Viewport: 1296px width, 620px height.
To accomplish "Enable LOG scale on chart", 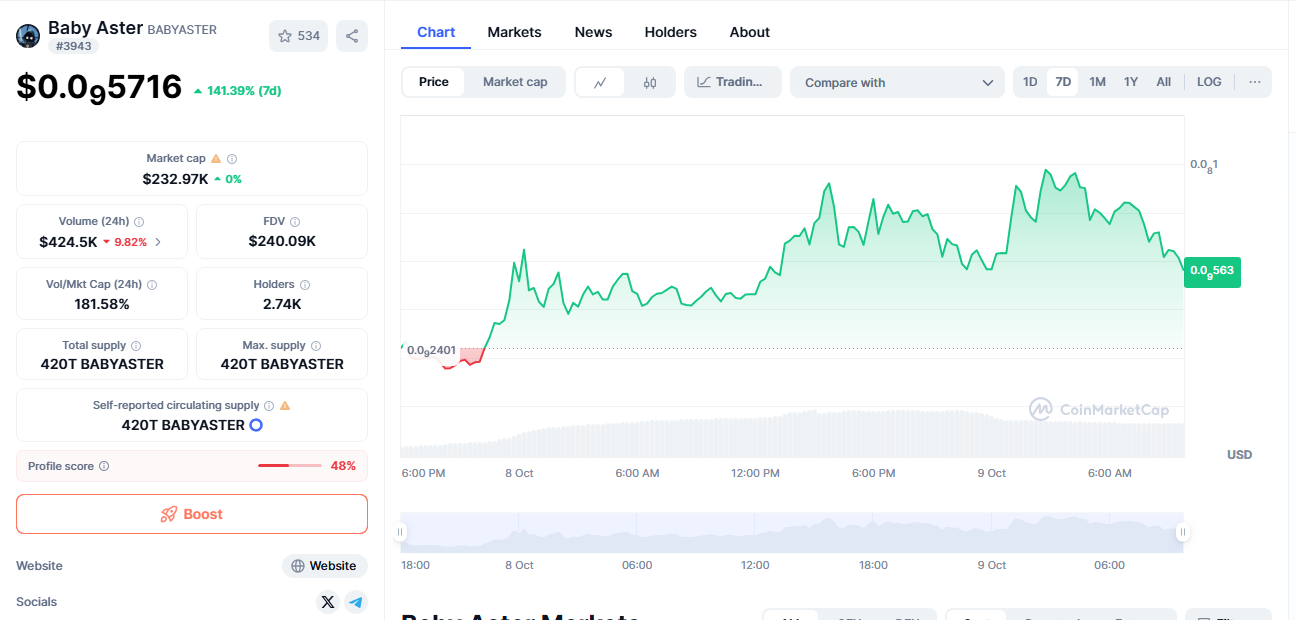I will (x=1209, y=82).
